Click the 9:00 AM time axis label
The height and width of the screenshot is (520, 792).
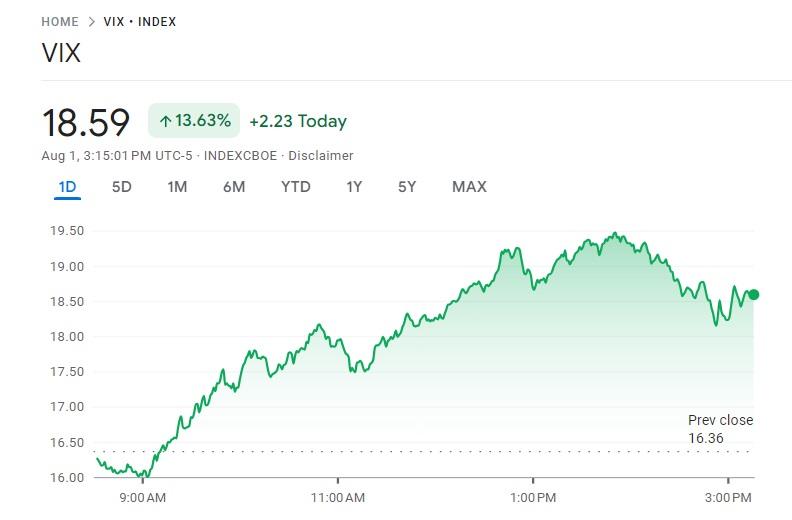coord(142,496)
